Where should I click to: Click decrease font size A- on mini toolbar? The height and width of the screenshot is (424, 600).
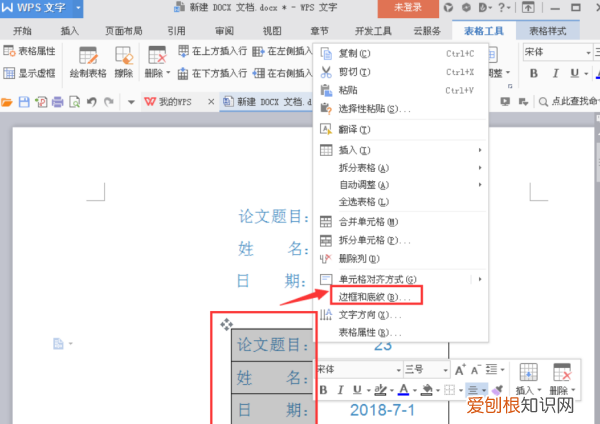tap(476, 370)
